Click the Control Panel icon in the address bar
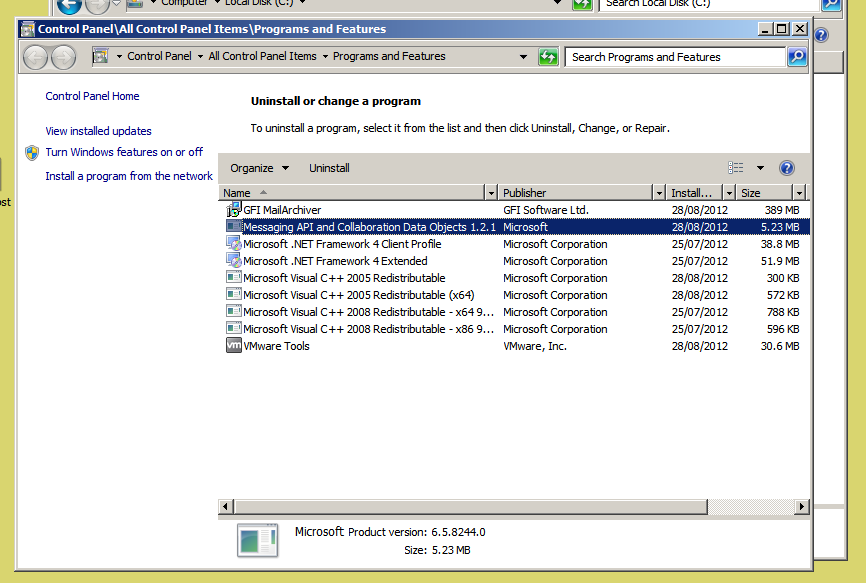 101,56
